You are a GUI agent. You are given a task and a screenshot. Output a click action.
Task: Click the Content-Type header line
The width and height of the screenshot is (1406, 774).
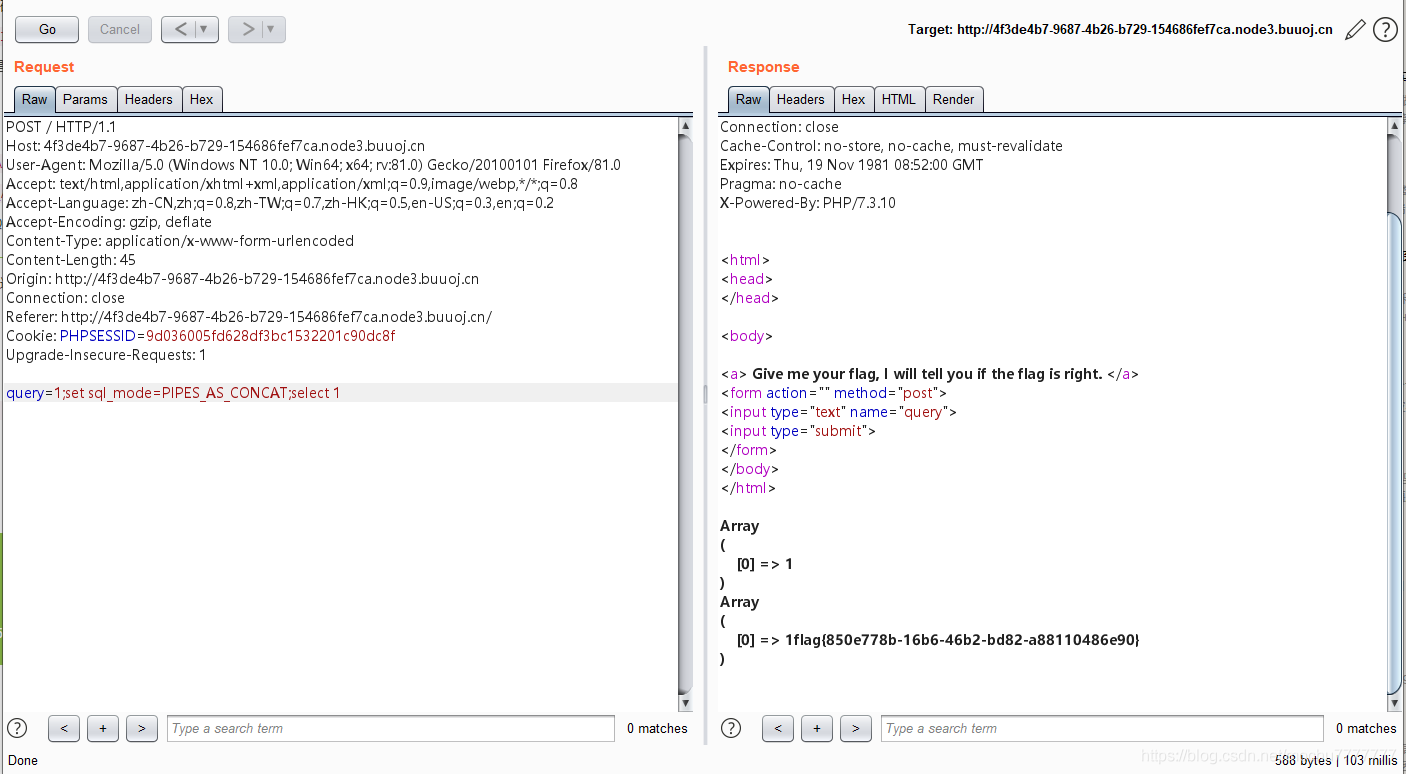click(180, 241)
